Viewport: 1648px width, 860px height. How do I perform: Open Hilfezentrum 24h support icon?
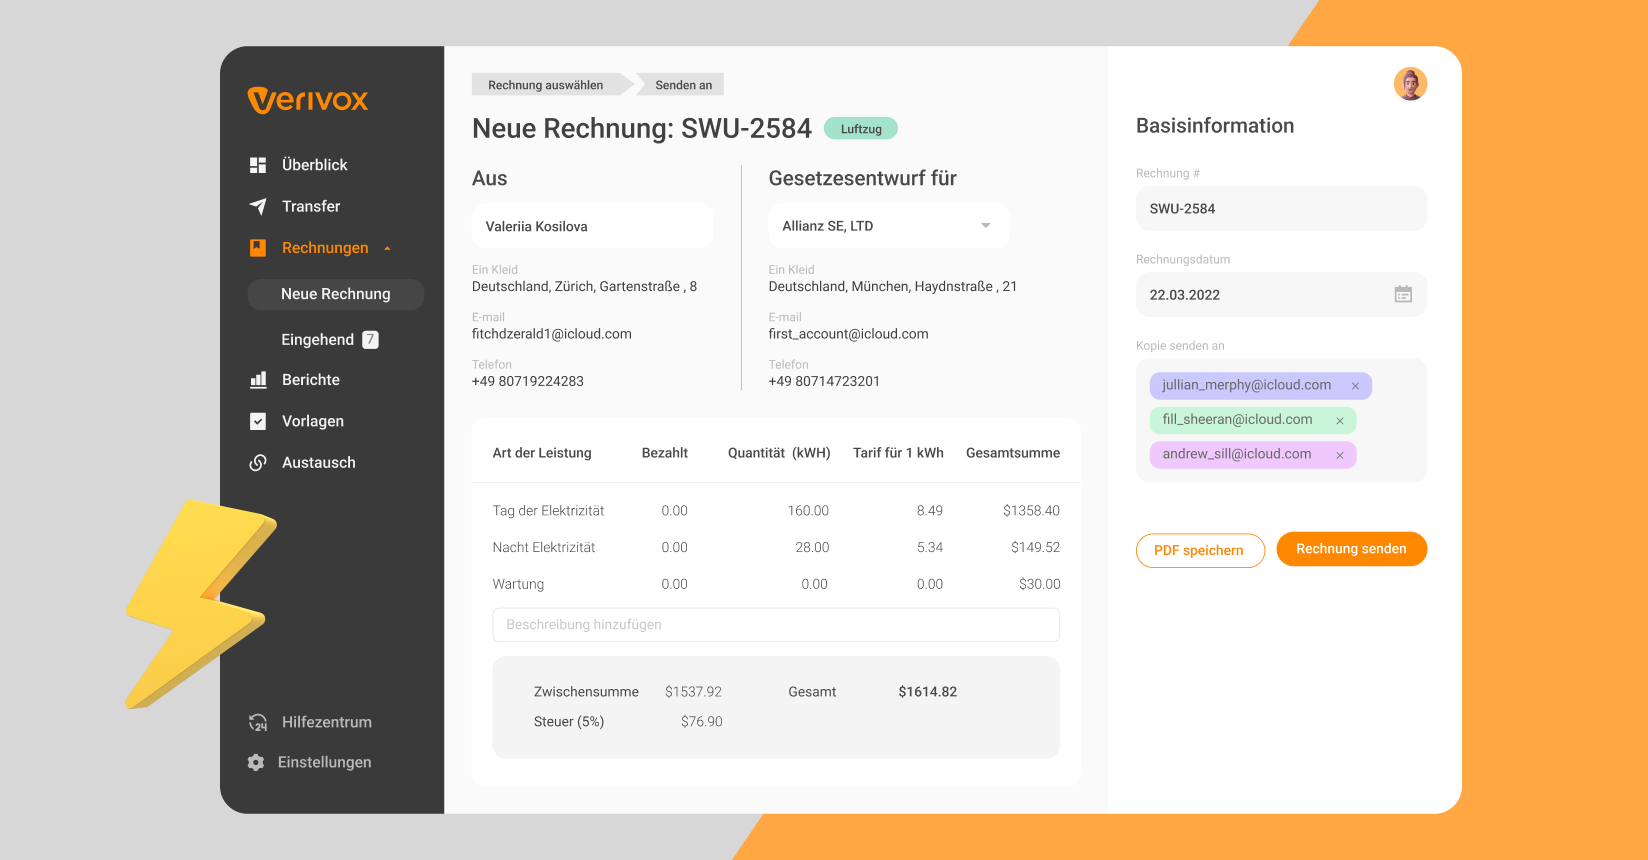(258, 722)
